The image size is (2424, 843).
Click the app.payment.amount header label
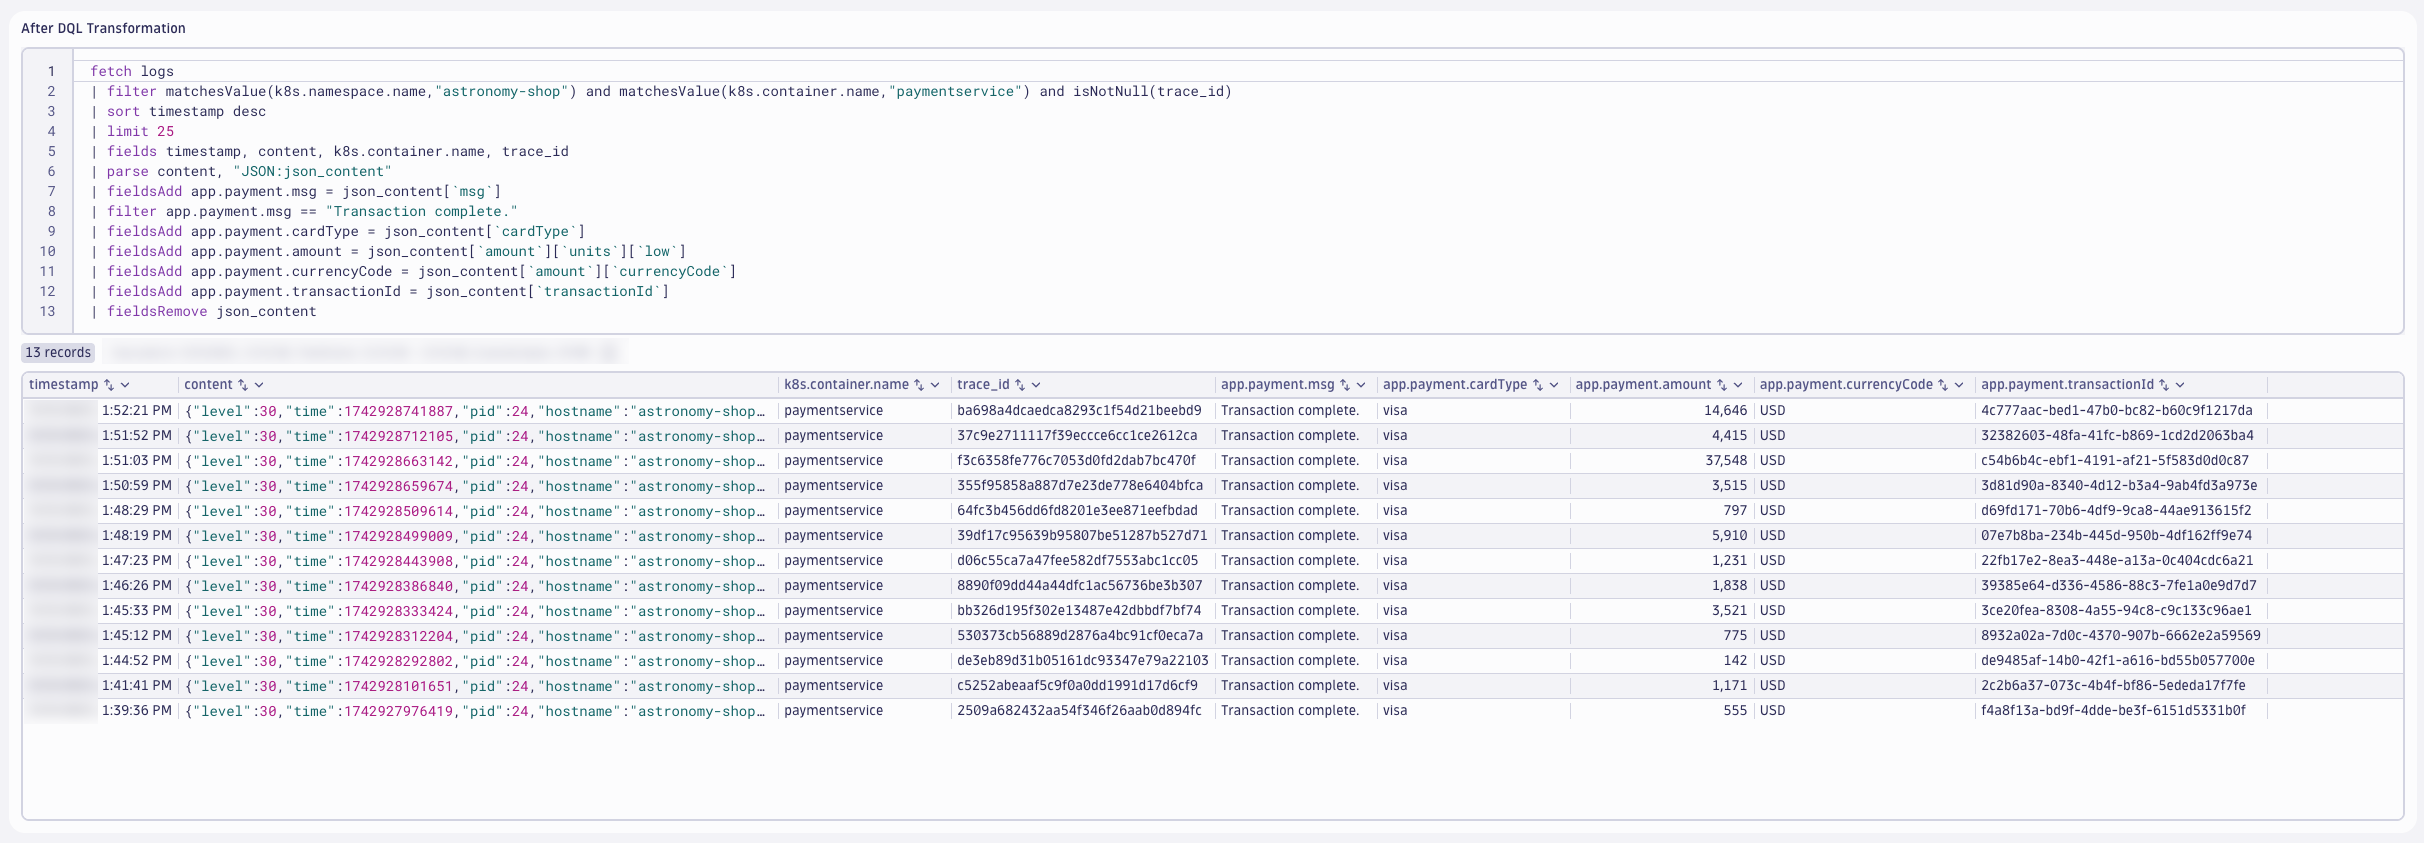[1643, 385]
